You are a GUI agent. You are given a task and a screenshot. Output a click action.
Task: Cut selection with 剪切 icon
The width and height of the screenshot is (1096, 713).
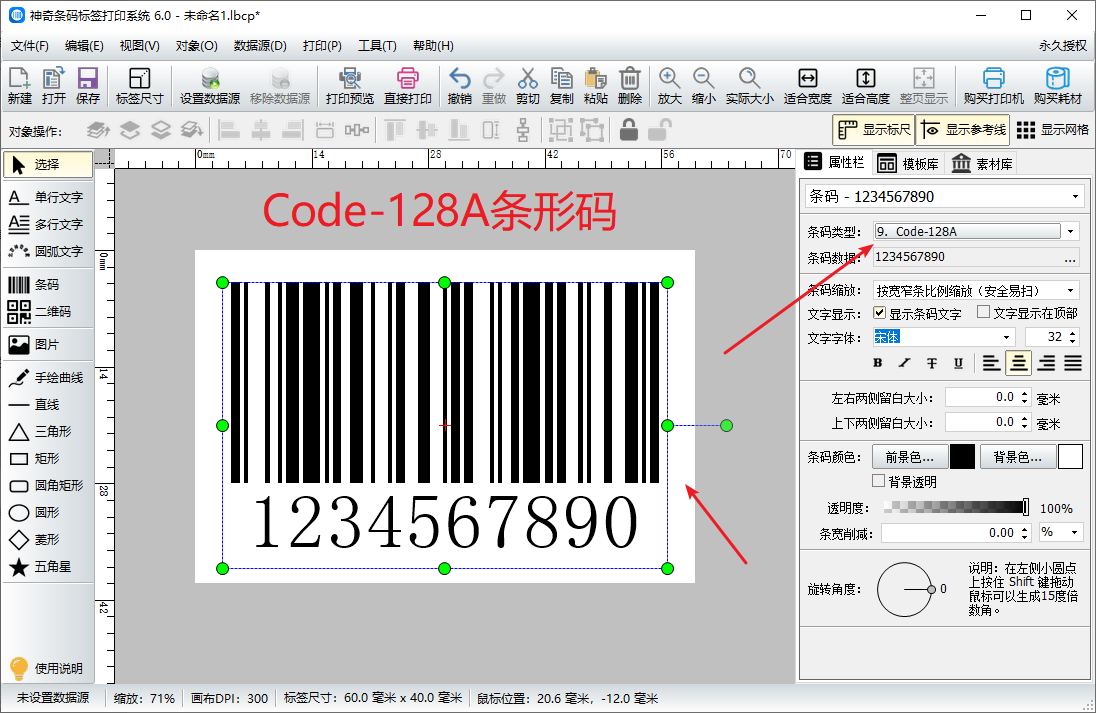tap(528, 85)
